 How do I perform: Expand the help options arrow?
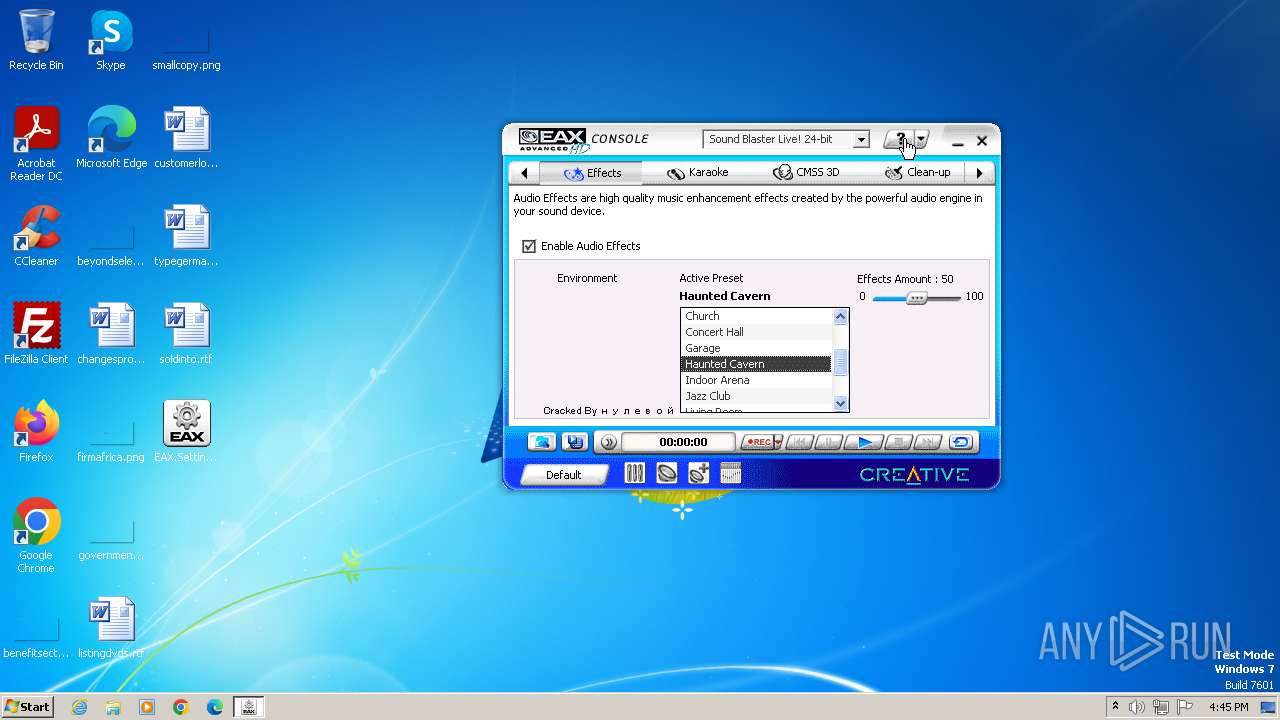(922, 140)
